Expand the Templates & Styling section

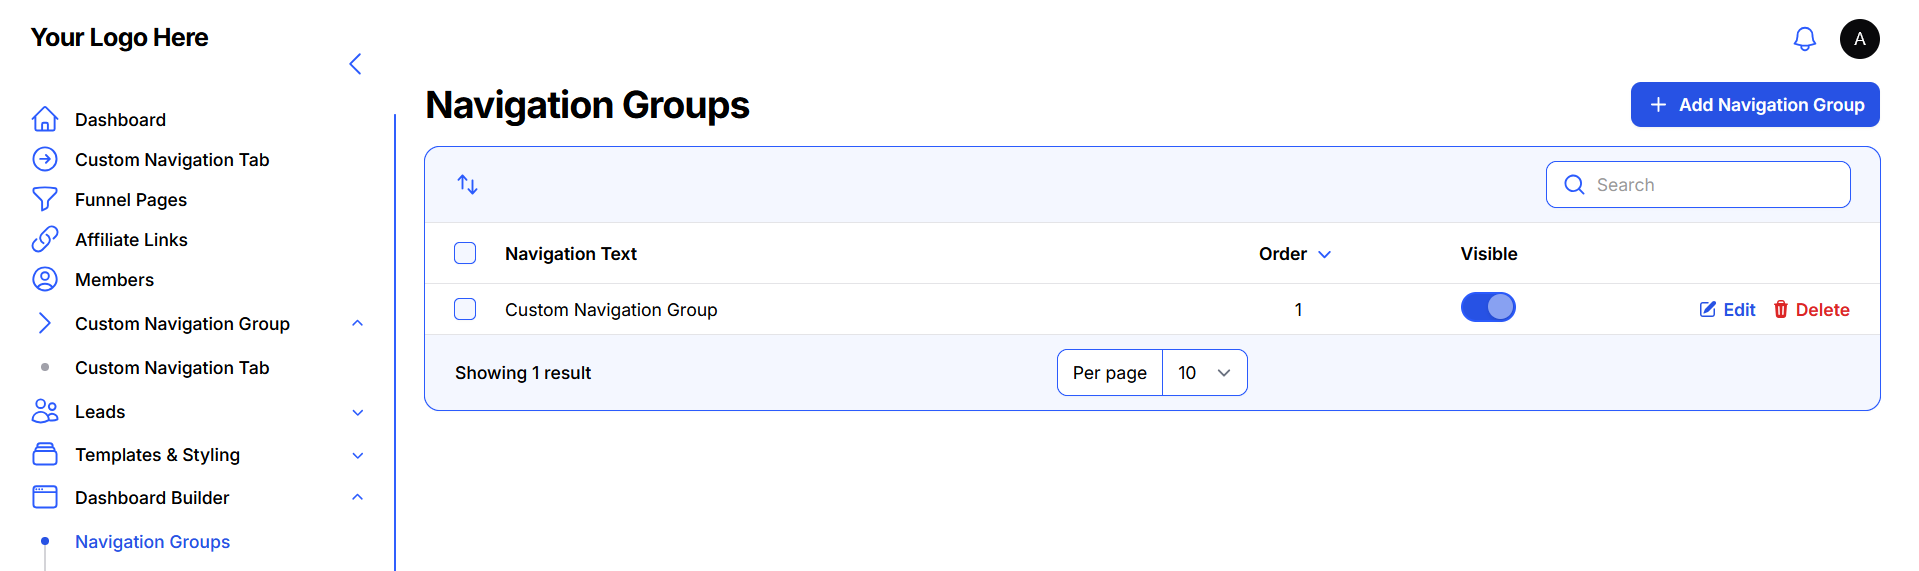click(357, 455)
